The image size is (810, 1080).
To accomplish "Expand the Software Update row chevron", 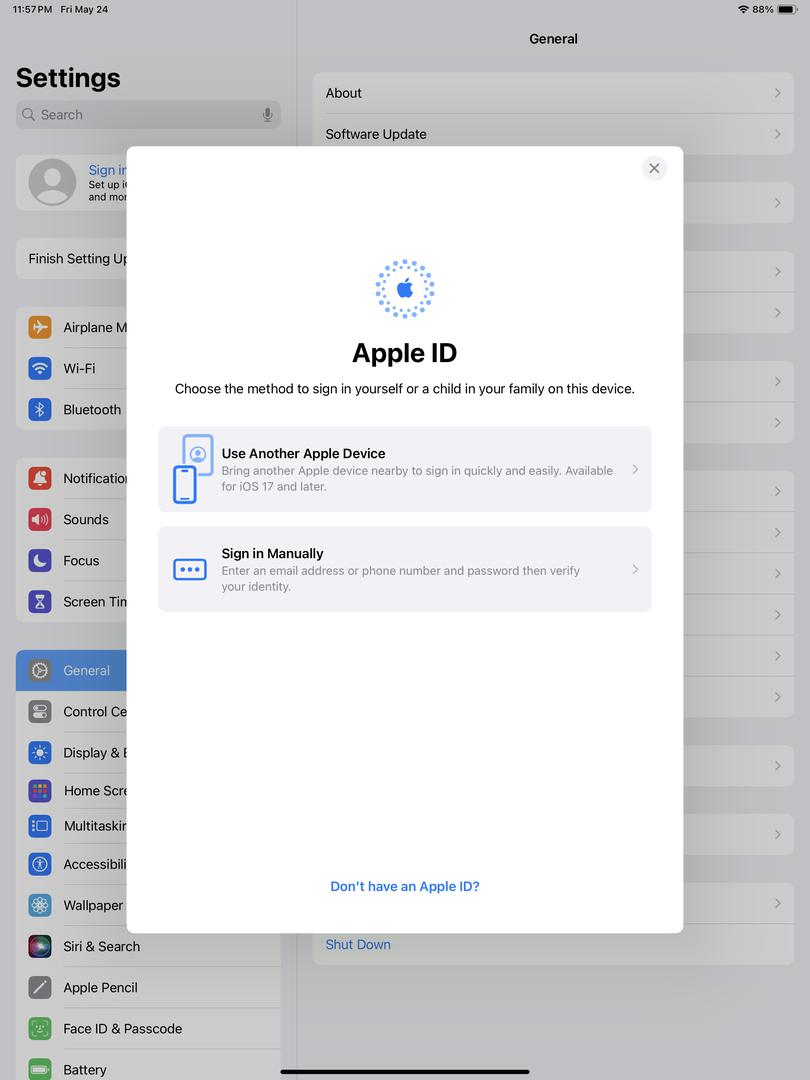I will pyautogui.click(x=778, y=134).
